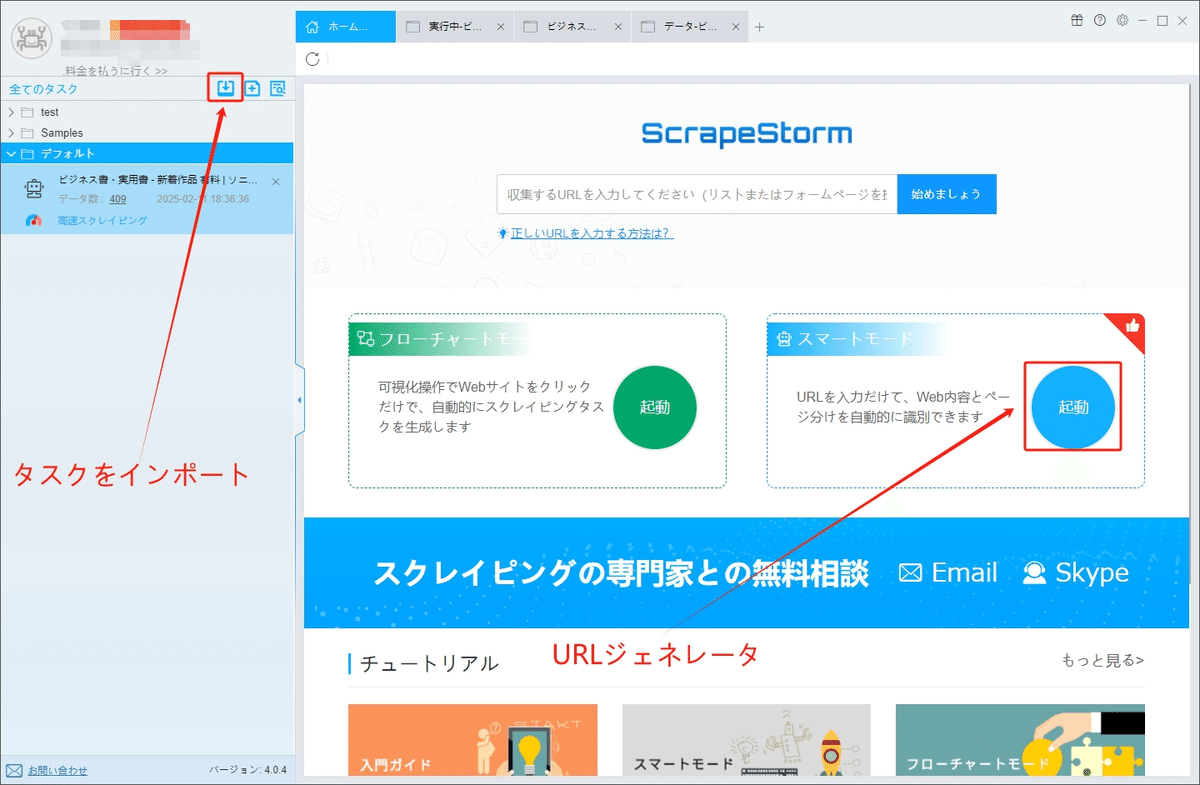
Task: Close the ビジネス... tab
Action: (618, 27)
